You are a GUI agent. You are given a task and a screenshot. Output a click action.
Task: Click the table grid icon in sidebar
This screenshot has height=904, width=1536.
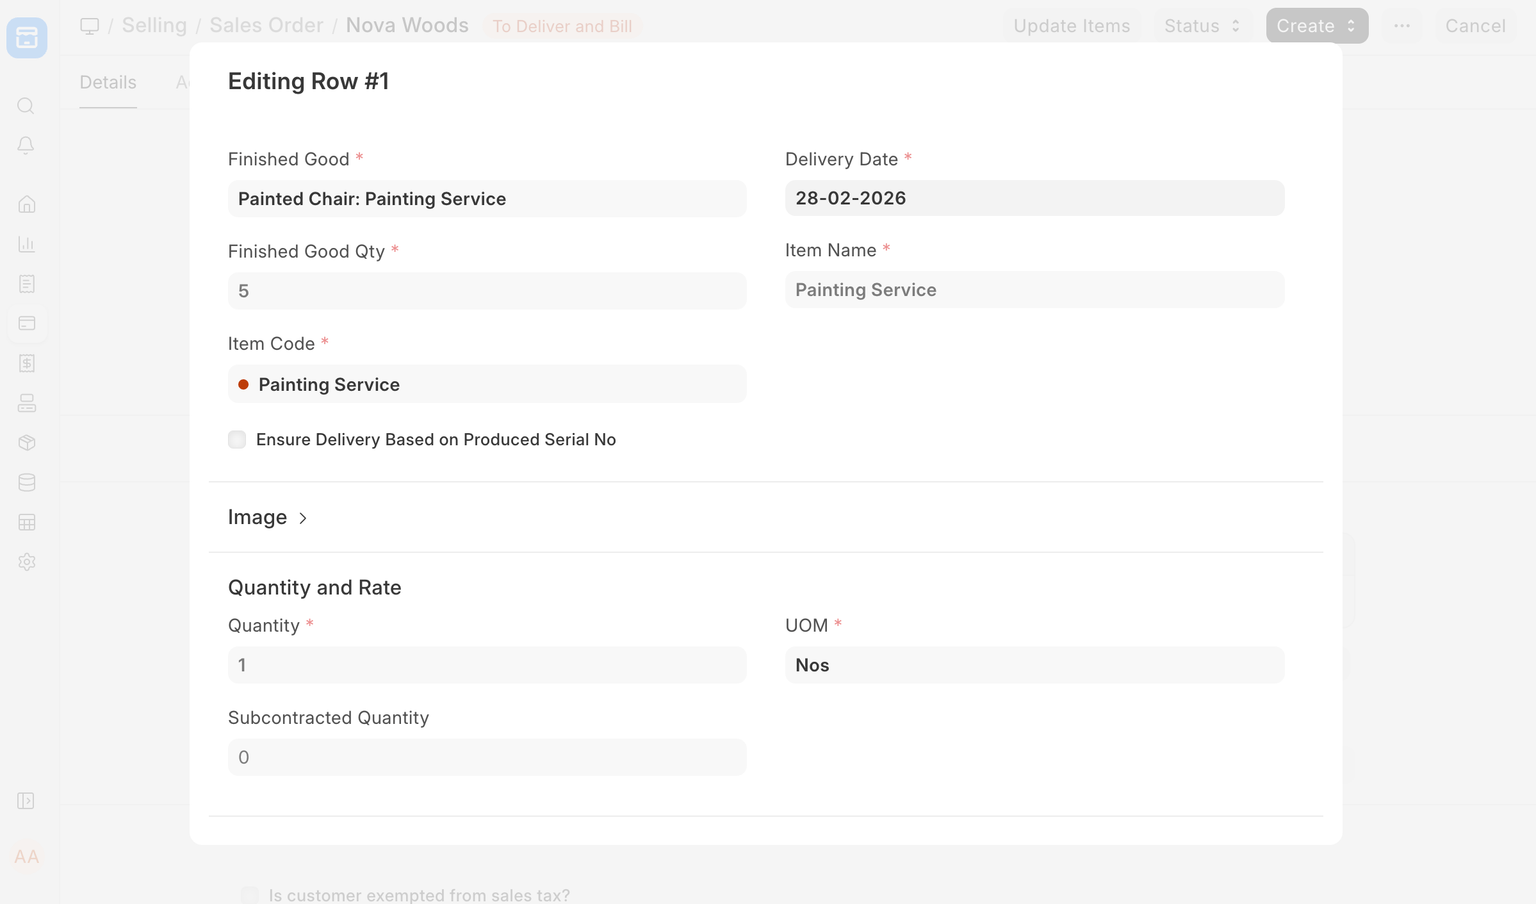tap(27, 522)
